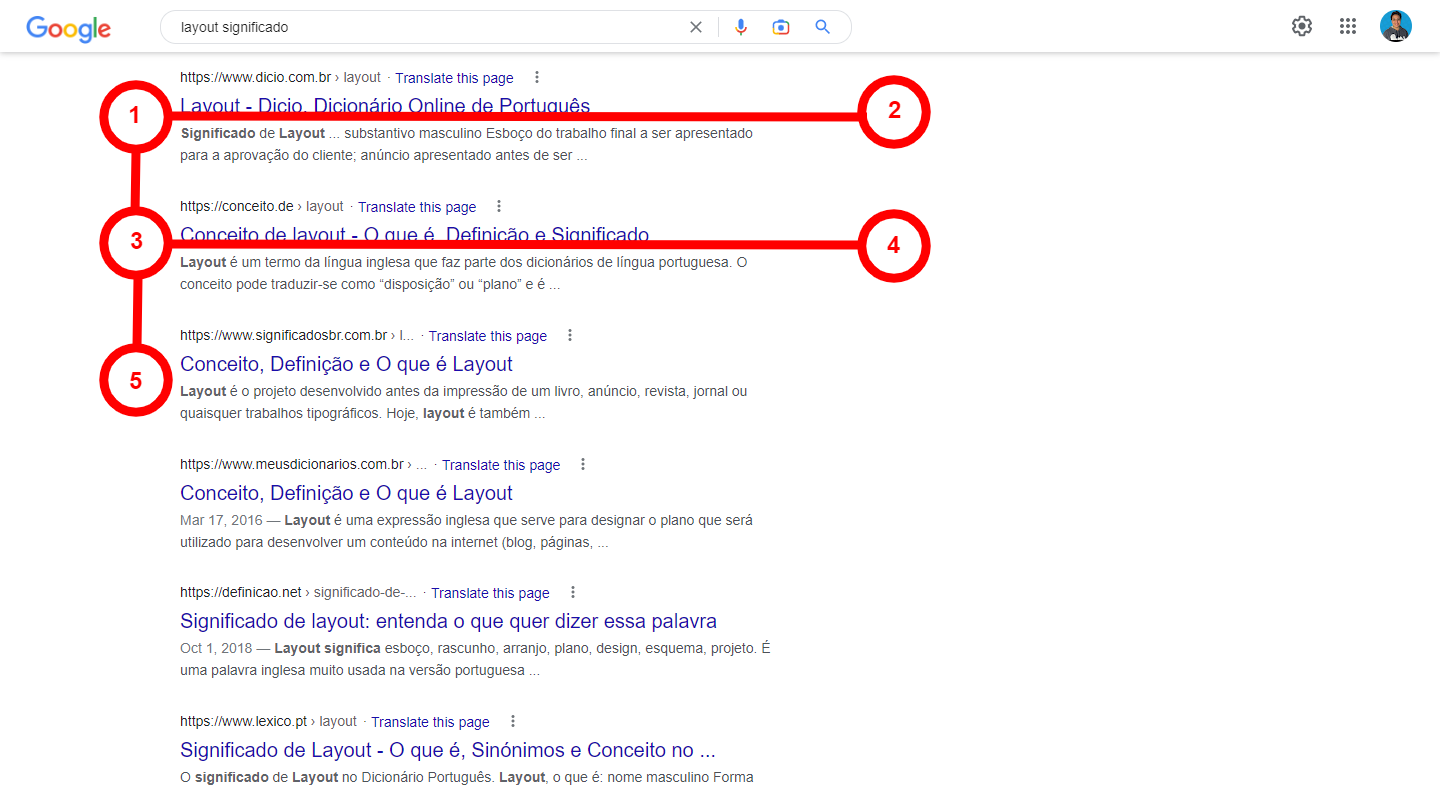Open more options for the meusdicionarios.com.br result
This screenshot has height=789, width=1440.
[583, 464]
